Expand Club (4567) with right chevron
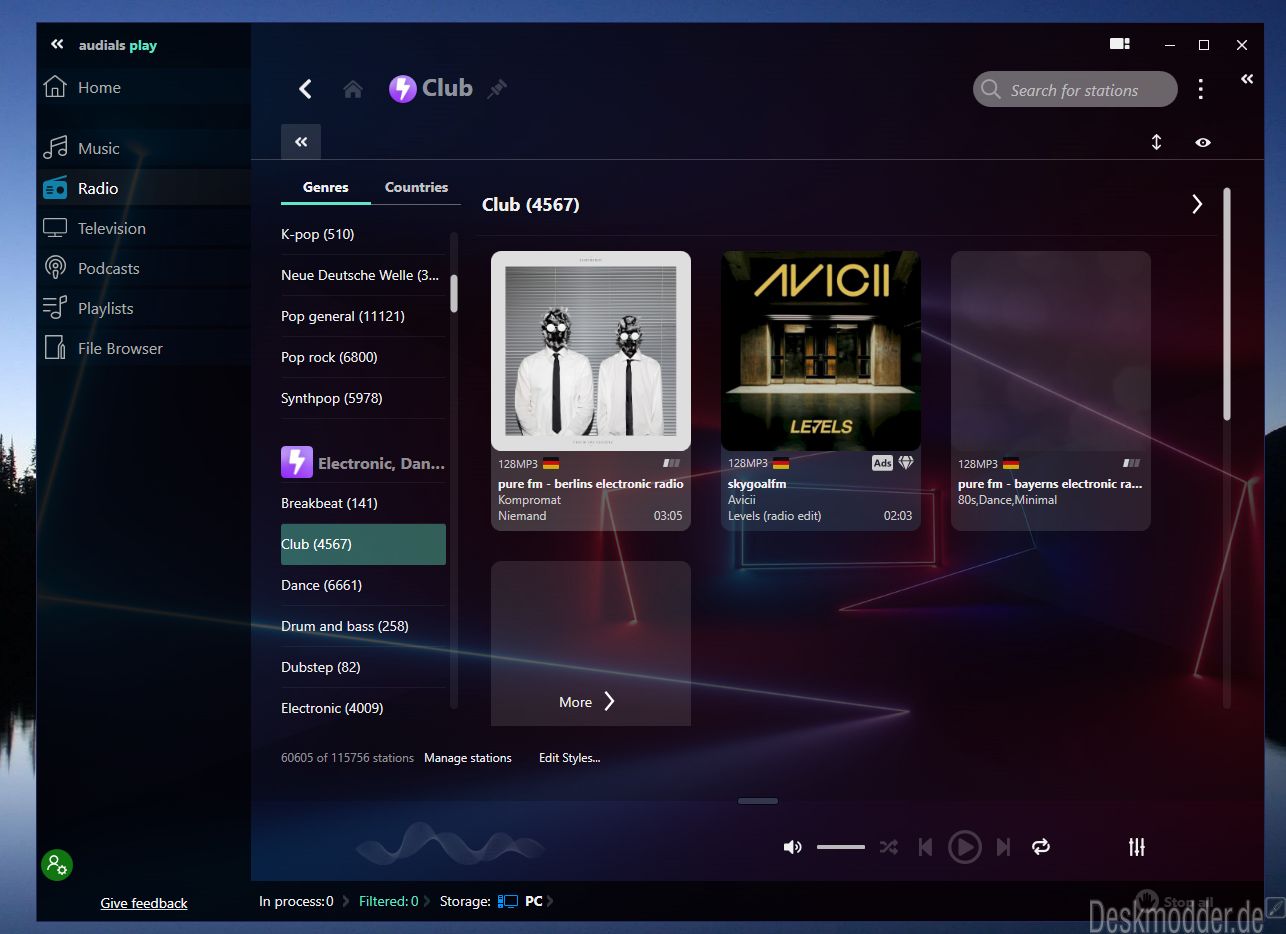The width and height of the screenshot is (1286, 934). pos(1197,204)
